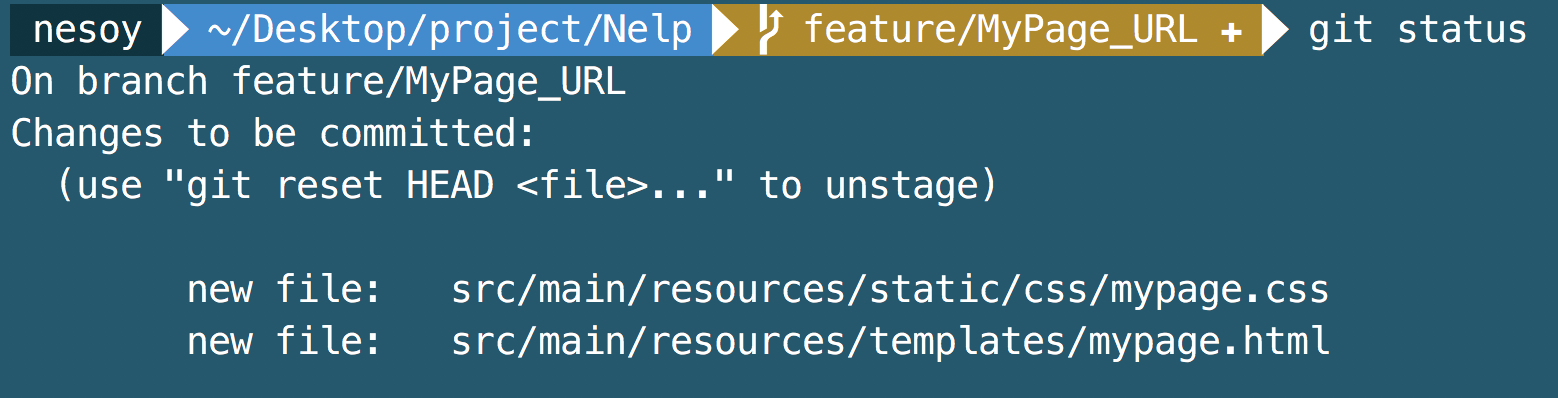Click the first new file label

(285, 290)
